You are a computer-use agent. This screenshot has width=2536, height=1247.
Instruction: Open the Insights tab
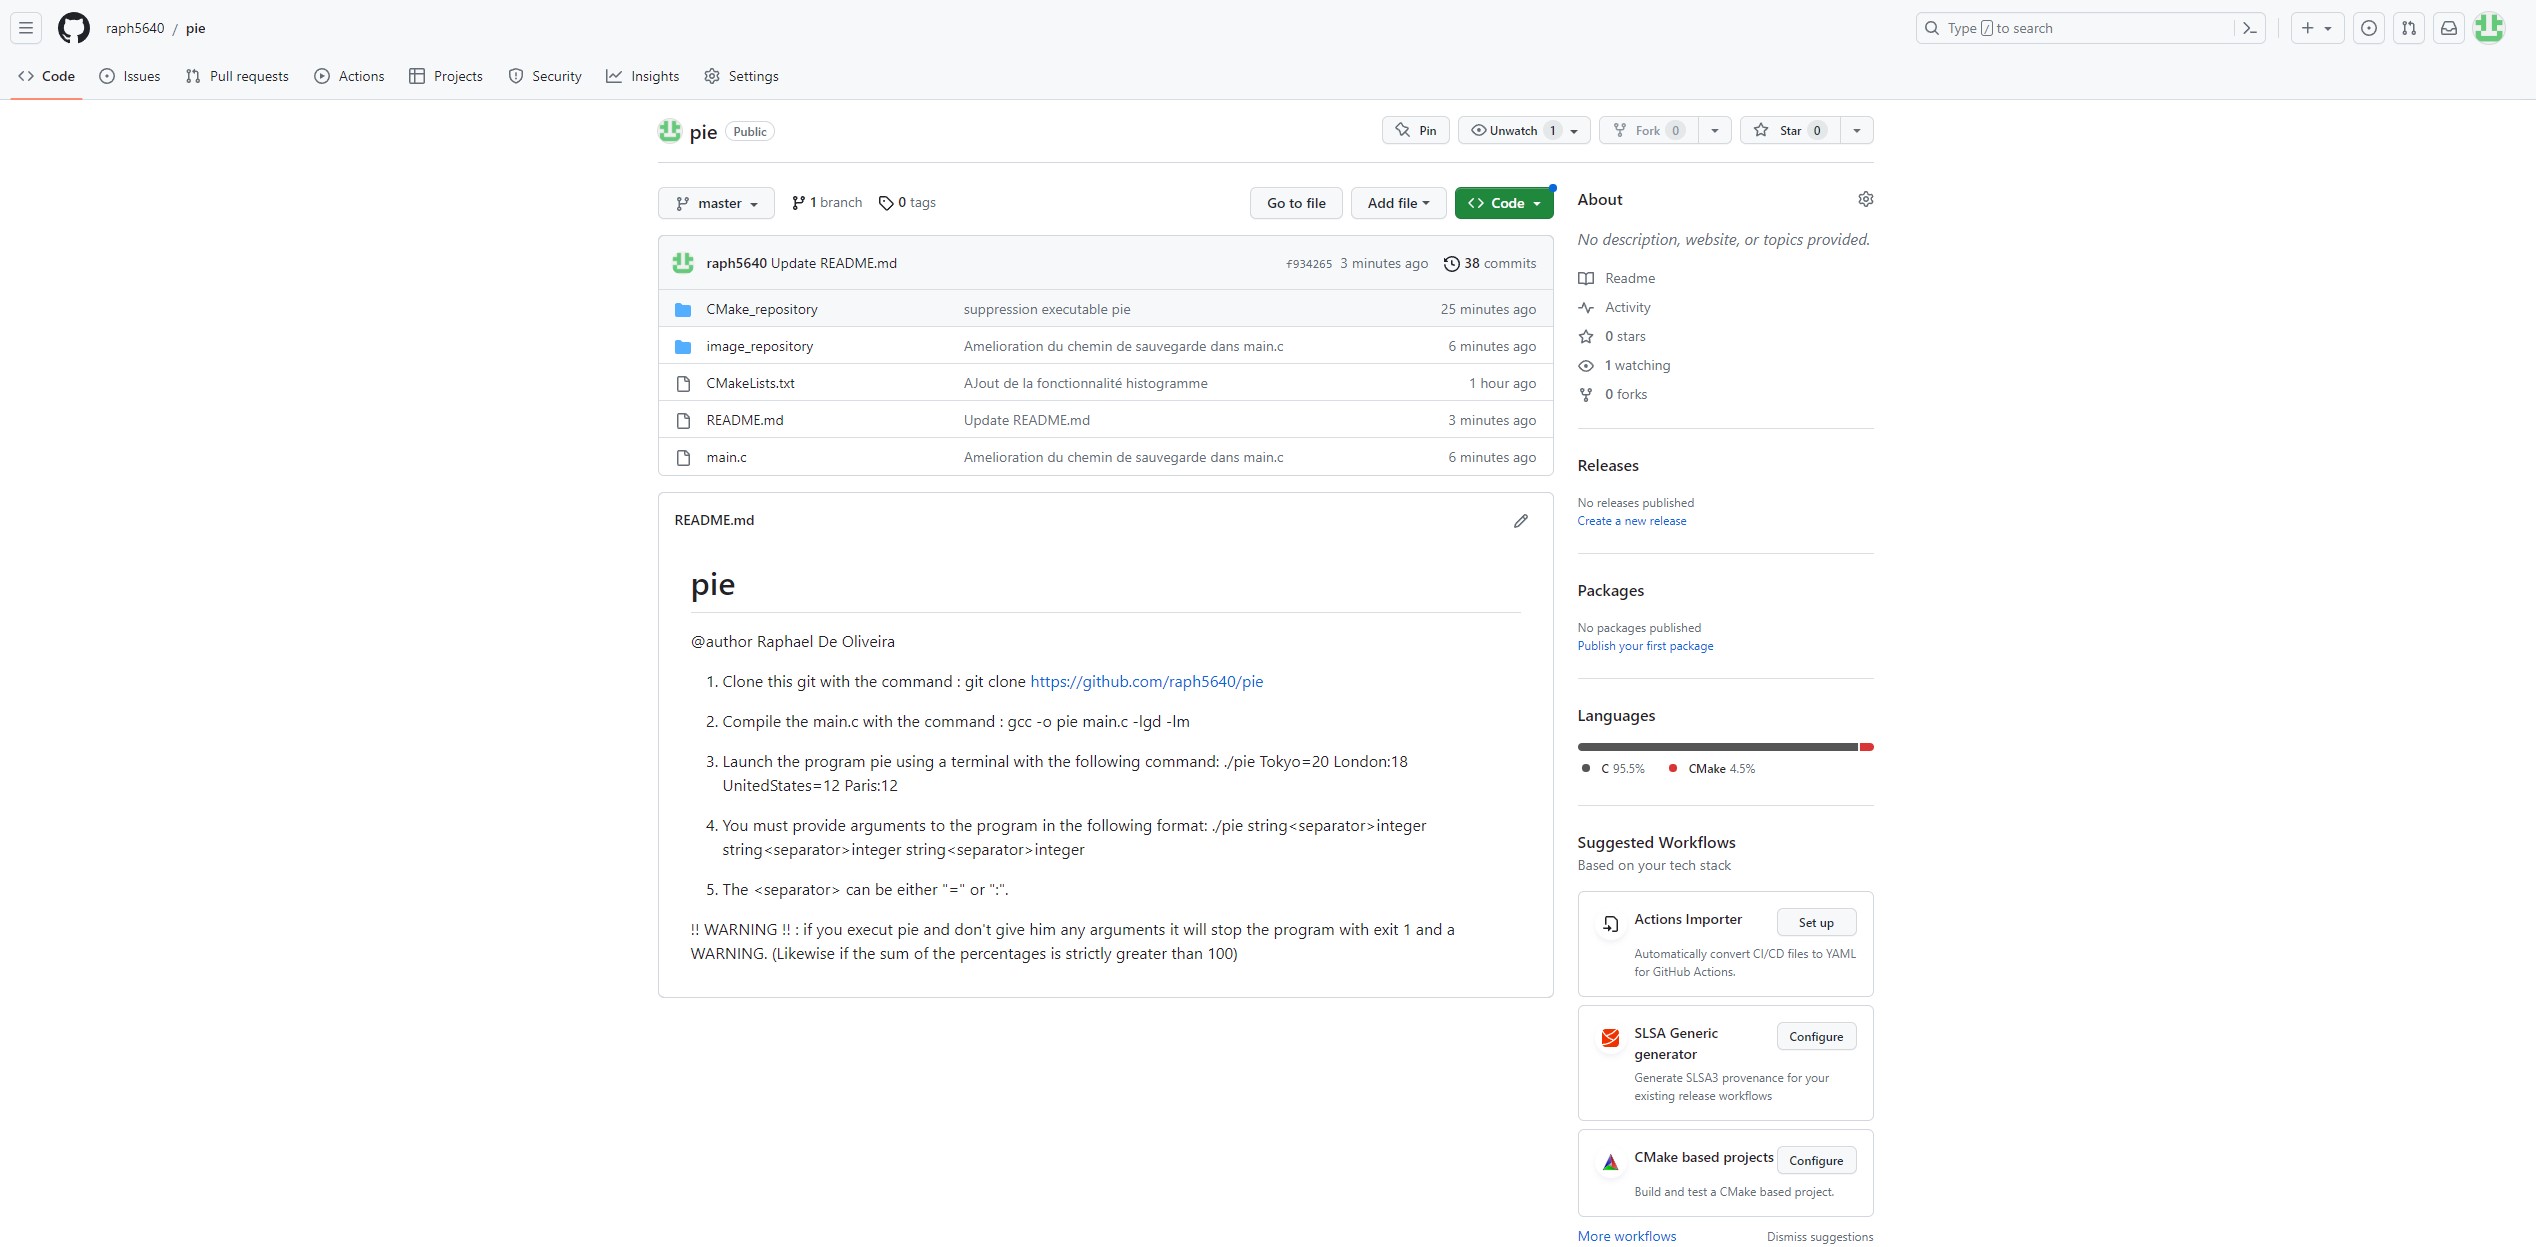(x=642, y=76)
